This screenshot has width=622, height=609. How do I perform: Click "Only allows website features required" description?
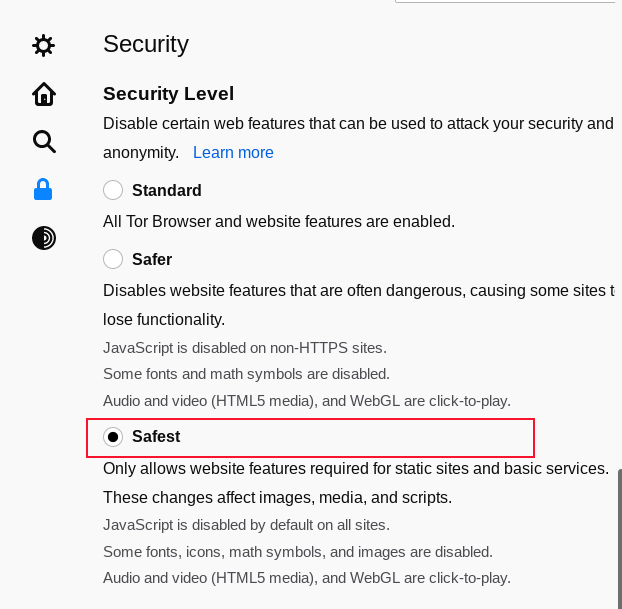point(356,468)
